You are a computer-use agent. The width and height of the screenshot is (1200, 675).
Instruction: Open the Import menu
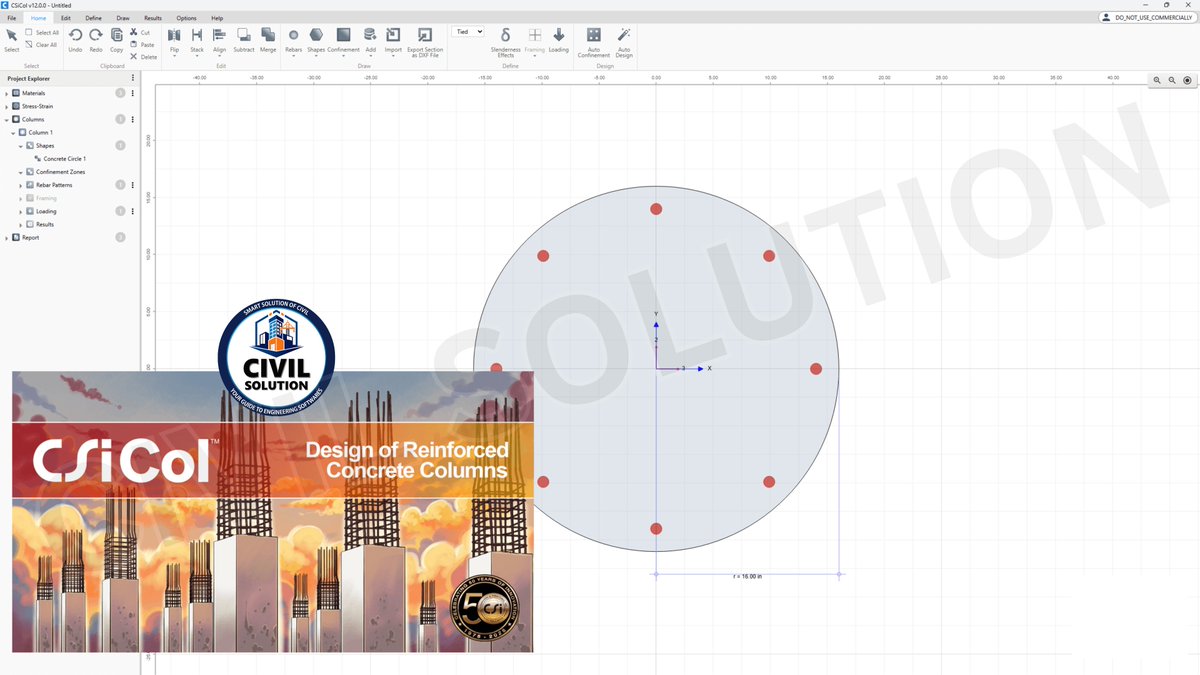[393, 41]
